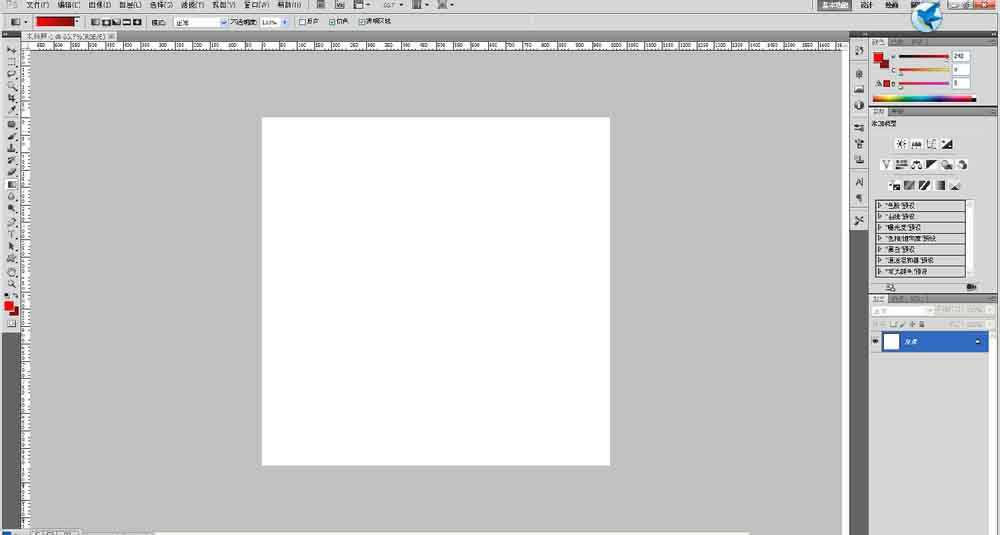1000x535 pixels.
Task: Select the Crop tool
Action: 12,98
